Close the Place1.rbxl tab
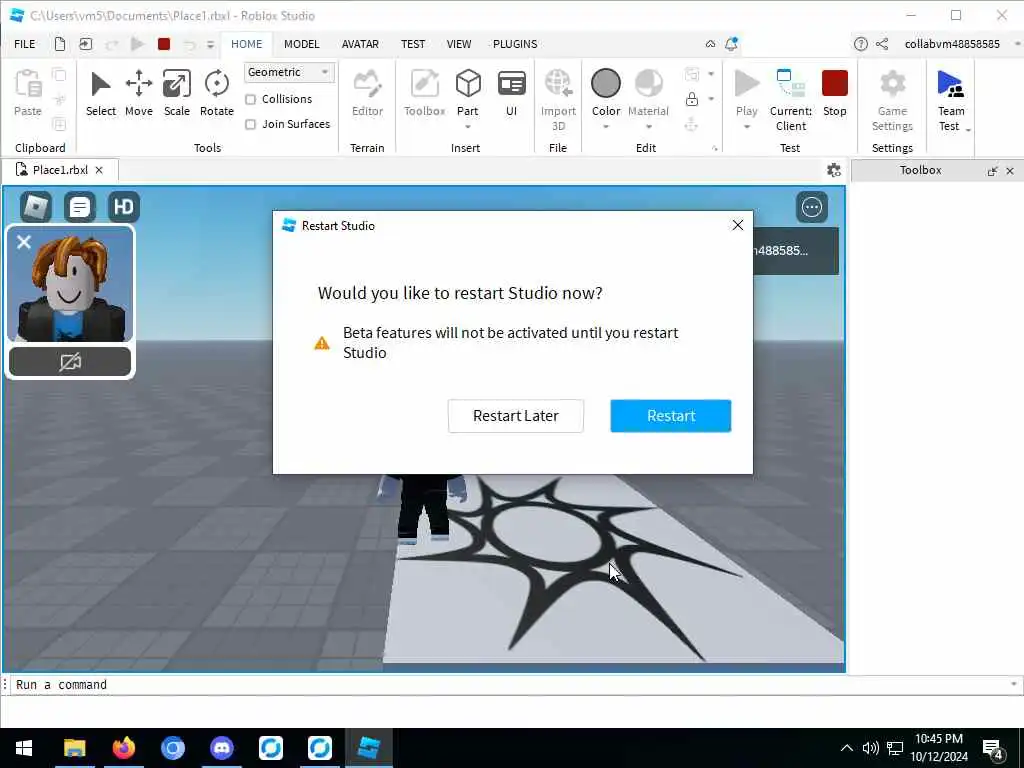 pyautogui.click(x=99, y=170)
